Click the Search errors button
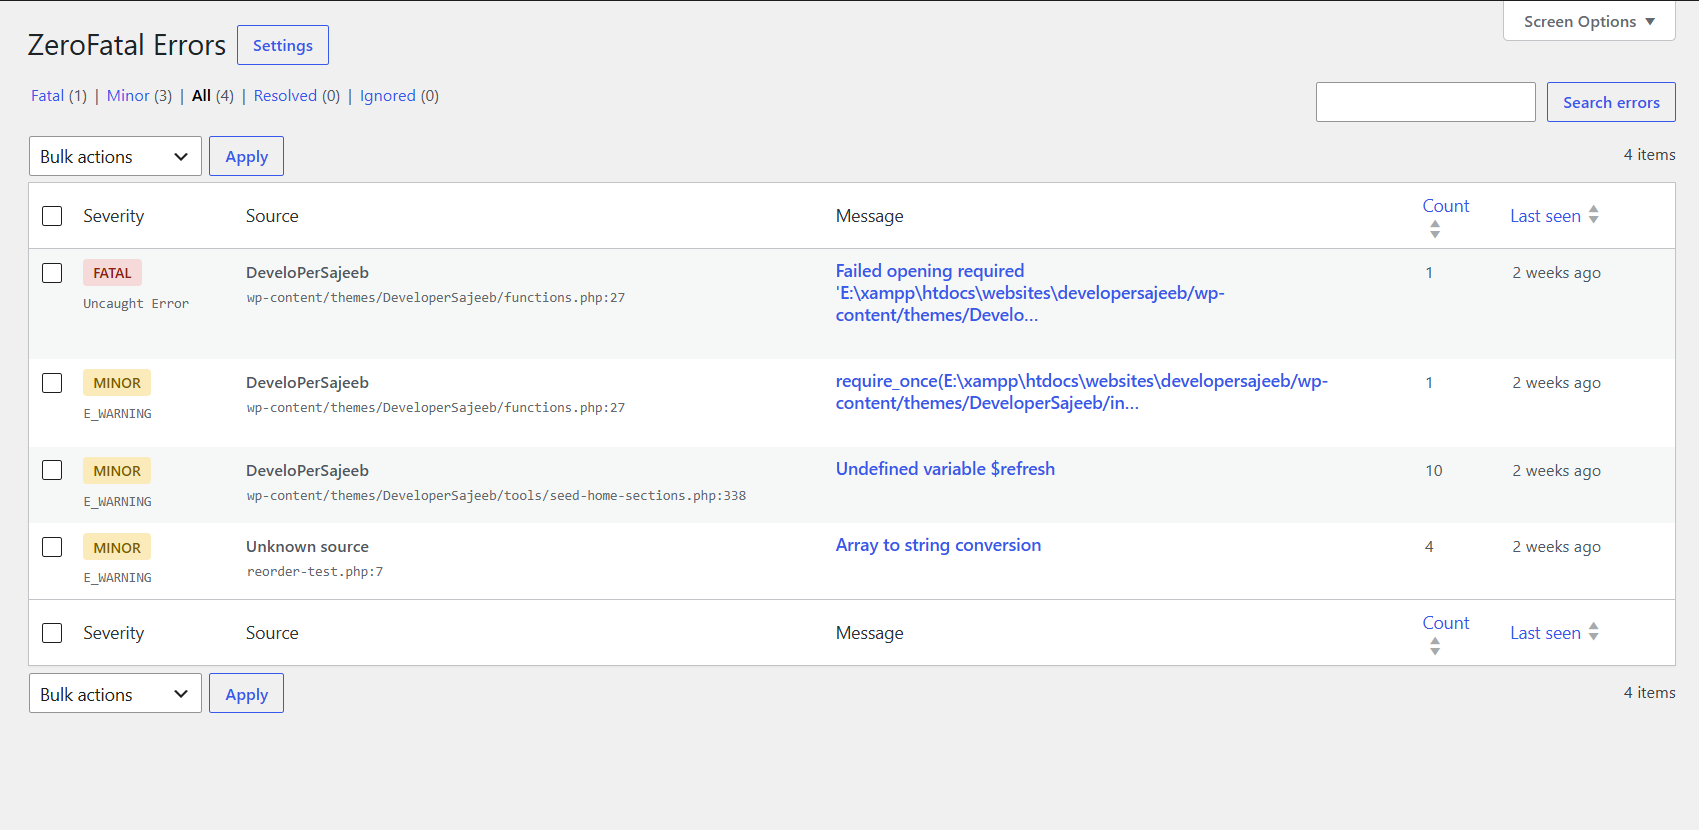 [1611, 102]
